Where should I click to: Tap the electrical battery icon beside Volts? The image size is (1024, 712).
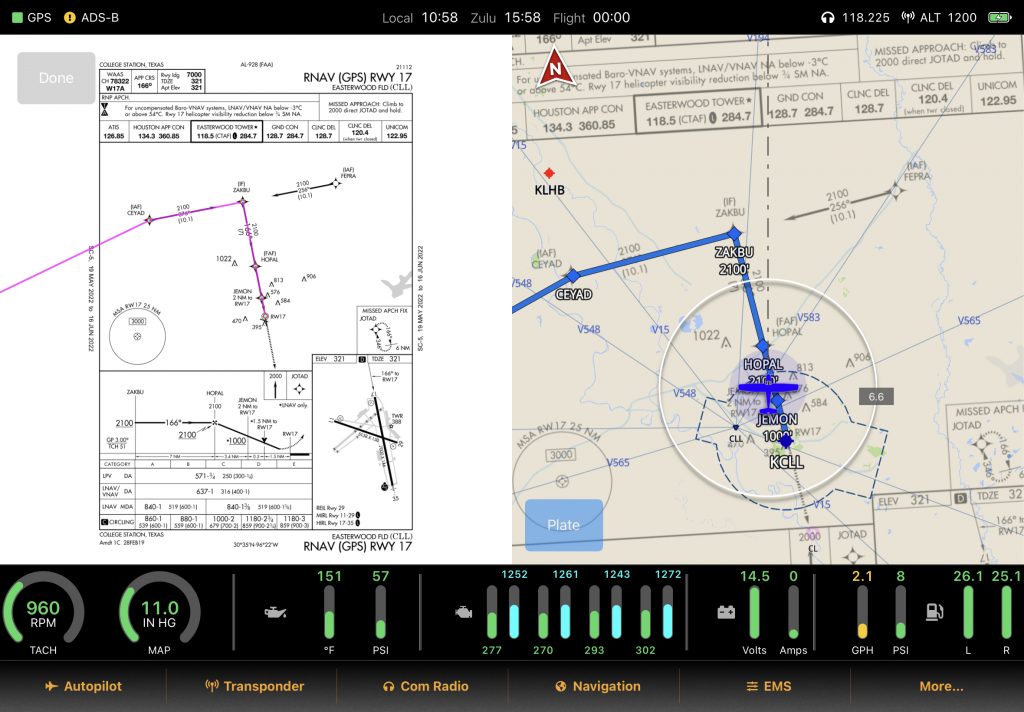726,612
